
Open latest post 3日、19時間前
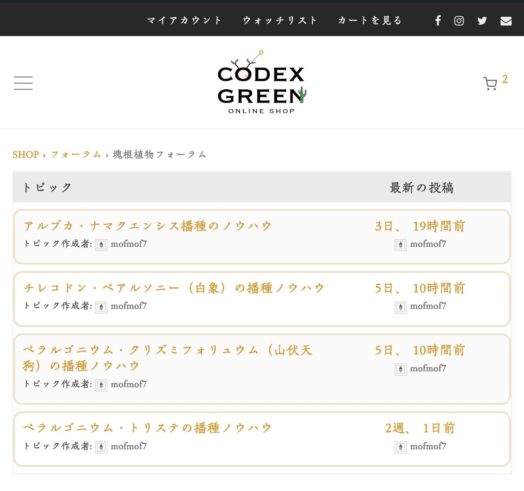tap(420, 226)
